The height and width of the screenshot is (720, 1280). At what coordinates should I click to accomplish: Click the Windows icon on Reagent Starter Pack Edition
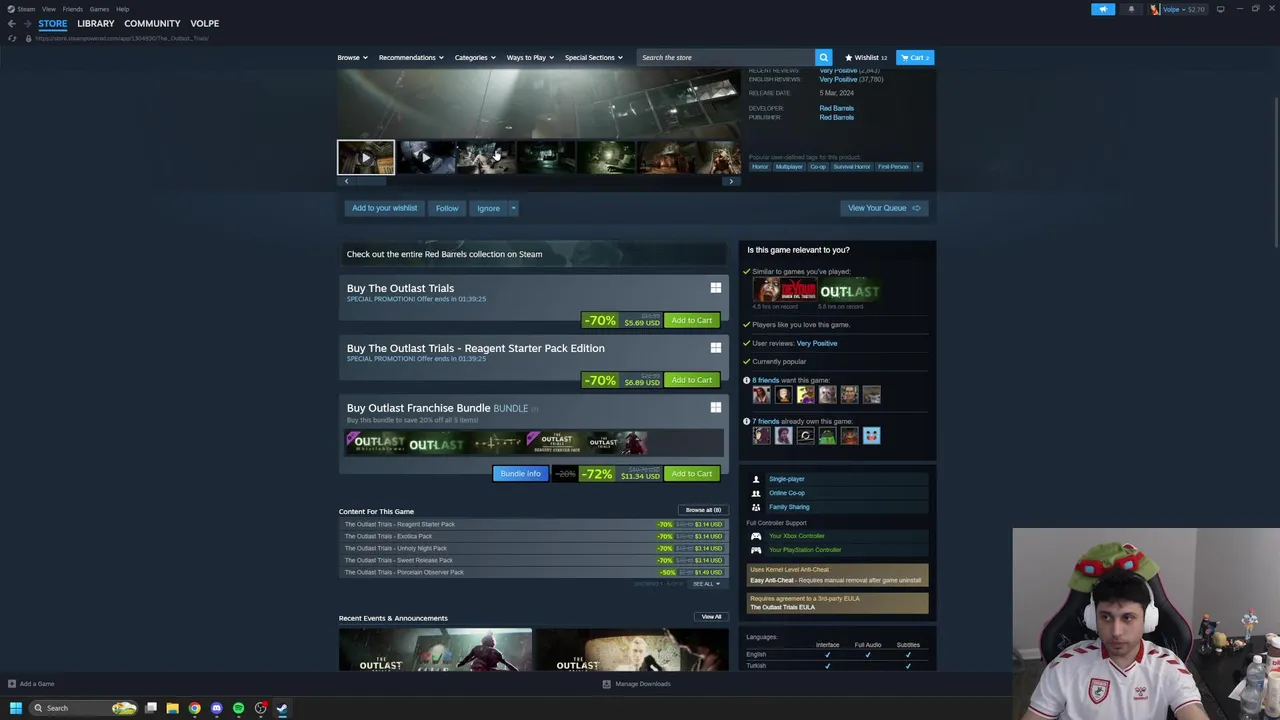[715, 348]
